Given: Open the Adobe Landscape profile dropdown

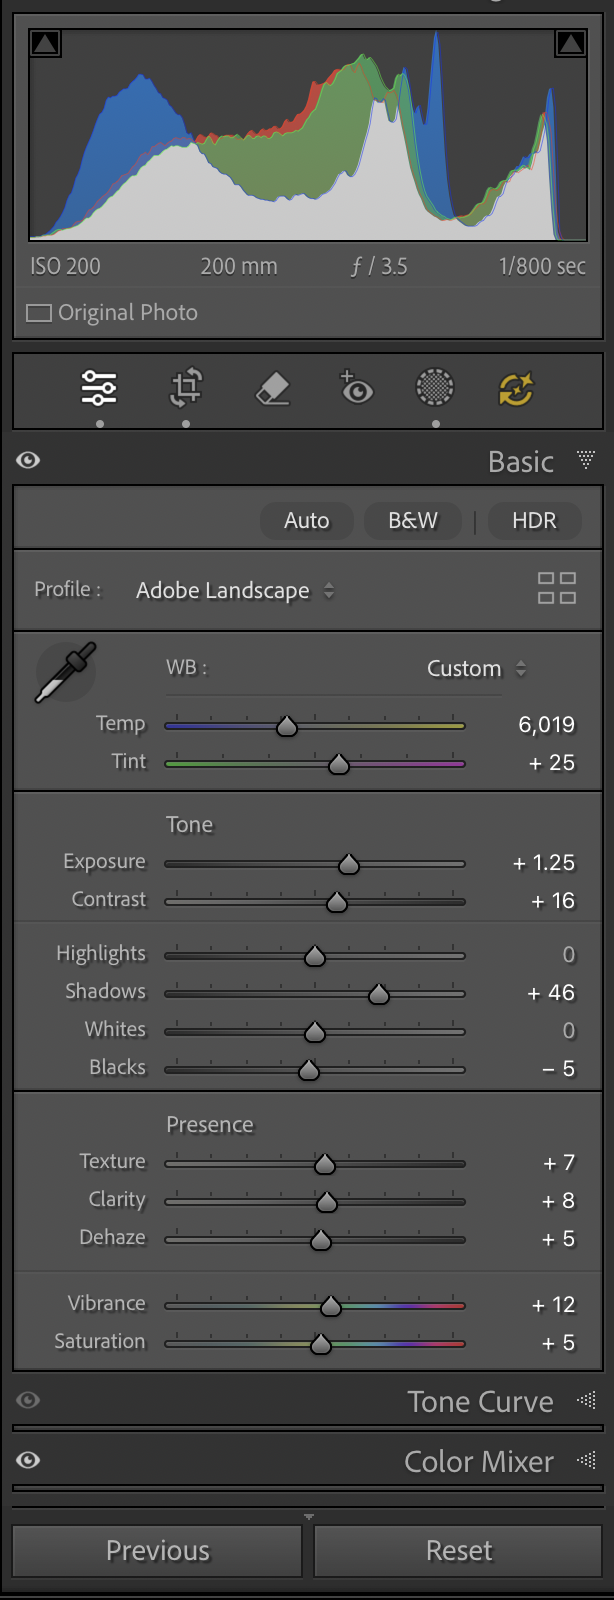Looking at the screenshot, I should tap(235, 590).
